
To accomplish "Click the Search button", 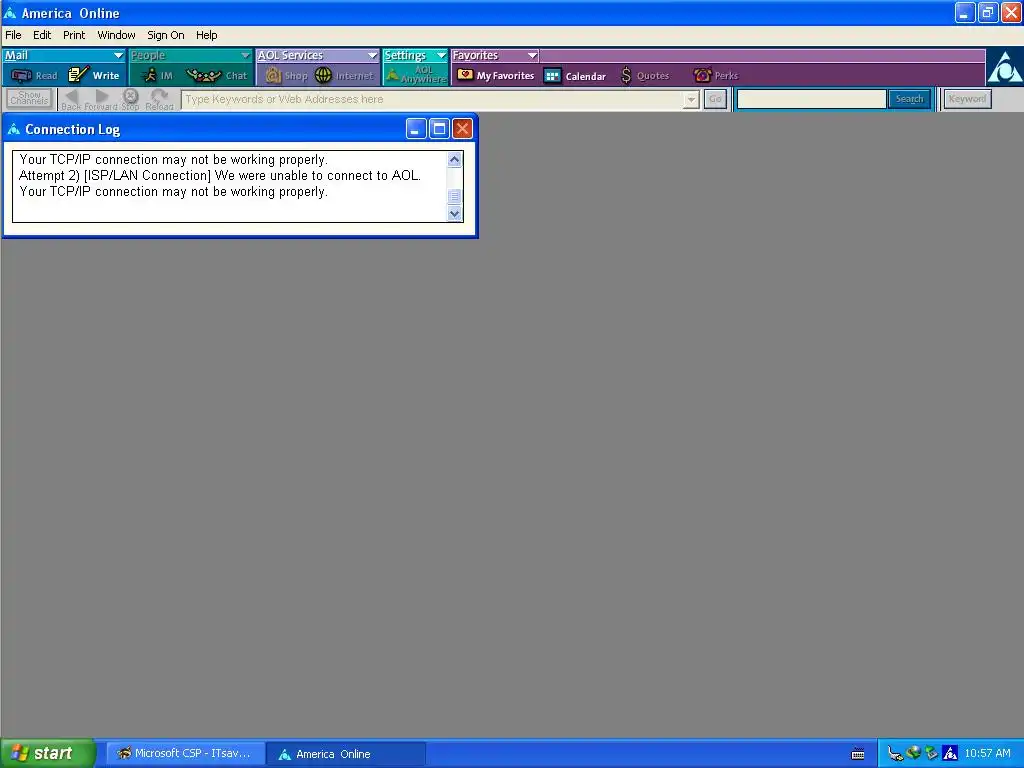I will tap(909, 99).
